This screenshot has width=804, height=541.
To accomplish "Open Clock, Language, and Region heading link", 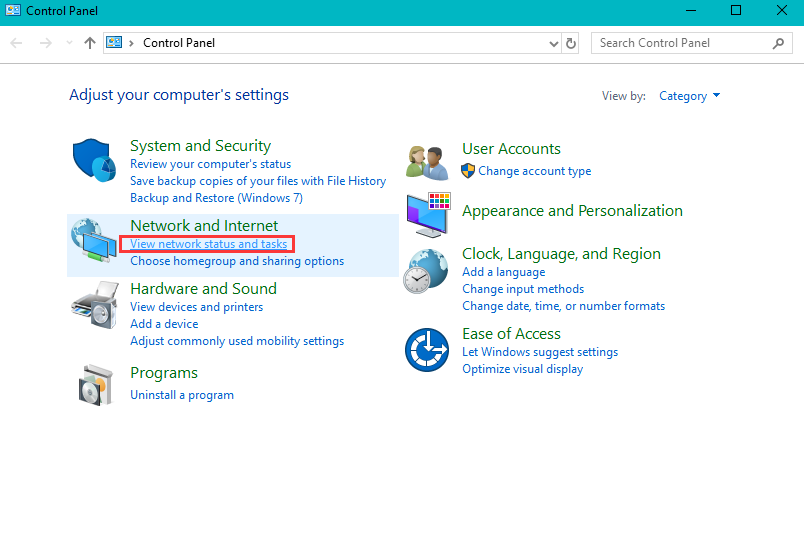I will pyautogui.click(x=561, y=254).
